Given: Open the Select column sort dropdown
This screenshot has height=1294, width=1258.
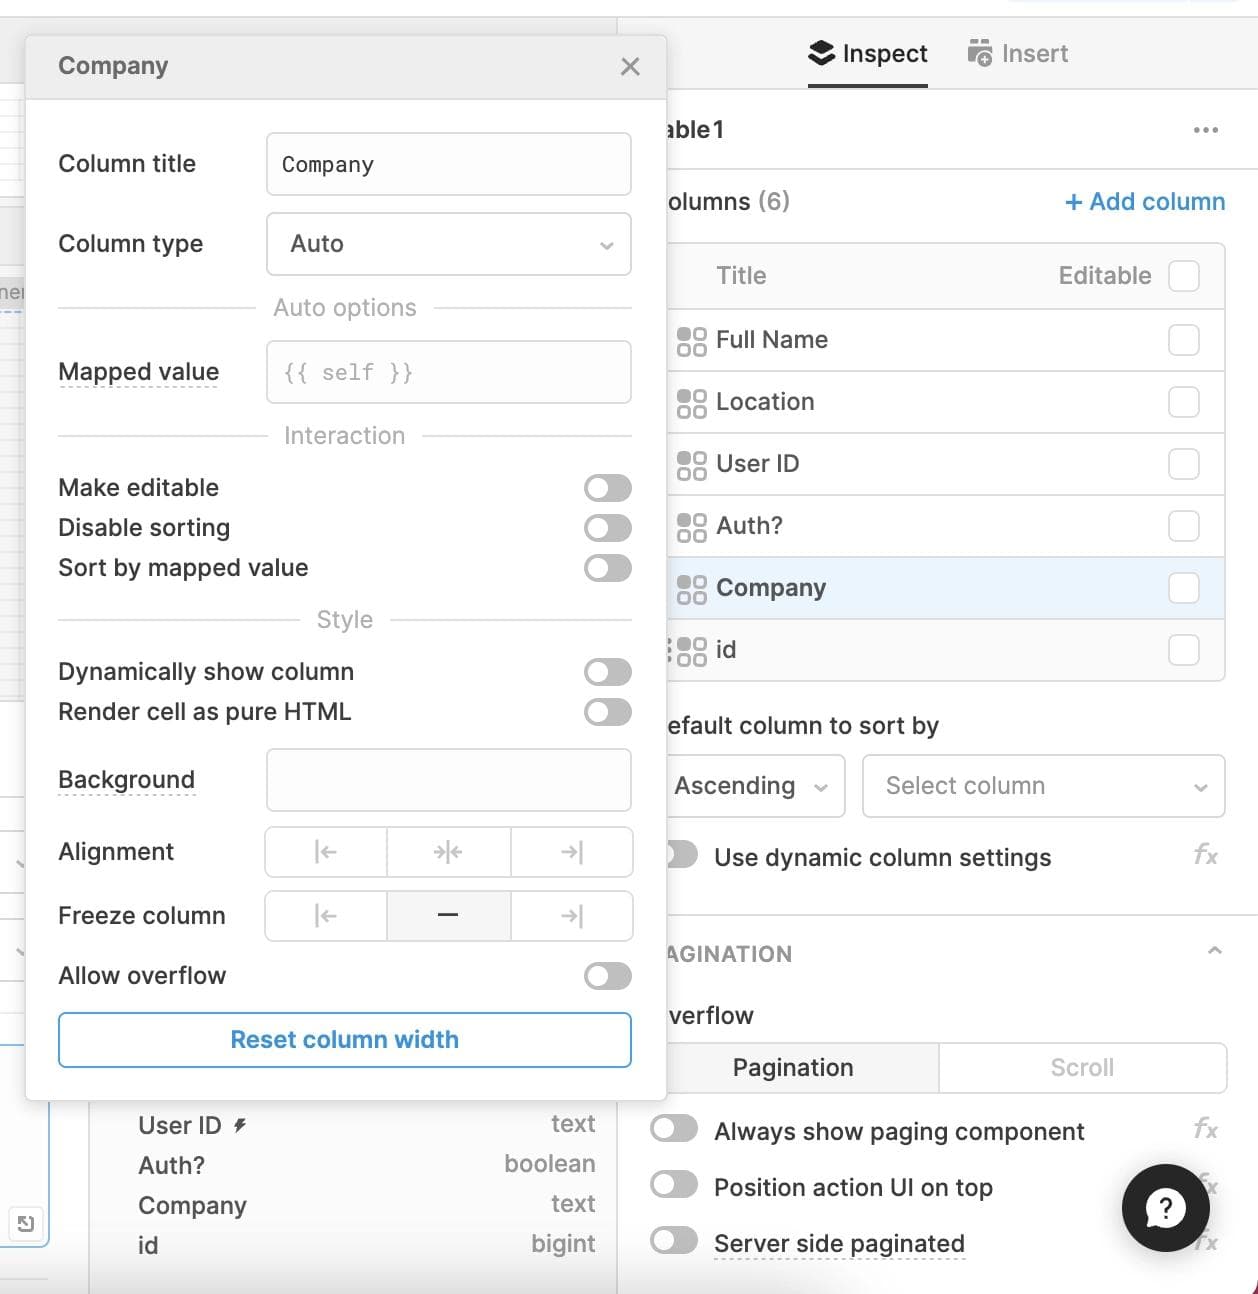Looking at the screenshot, I should click(x=1043, y=786).
